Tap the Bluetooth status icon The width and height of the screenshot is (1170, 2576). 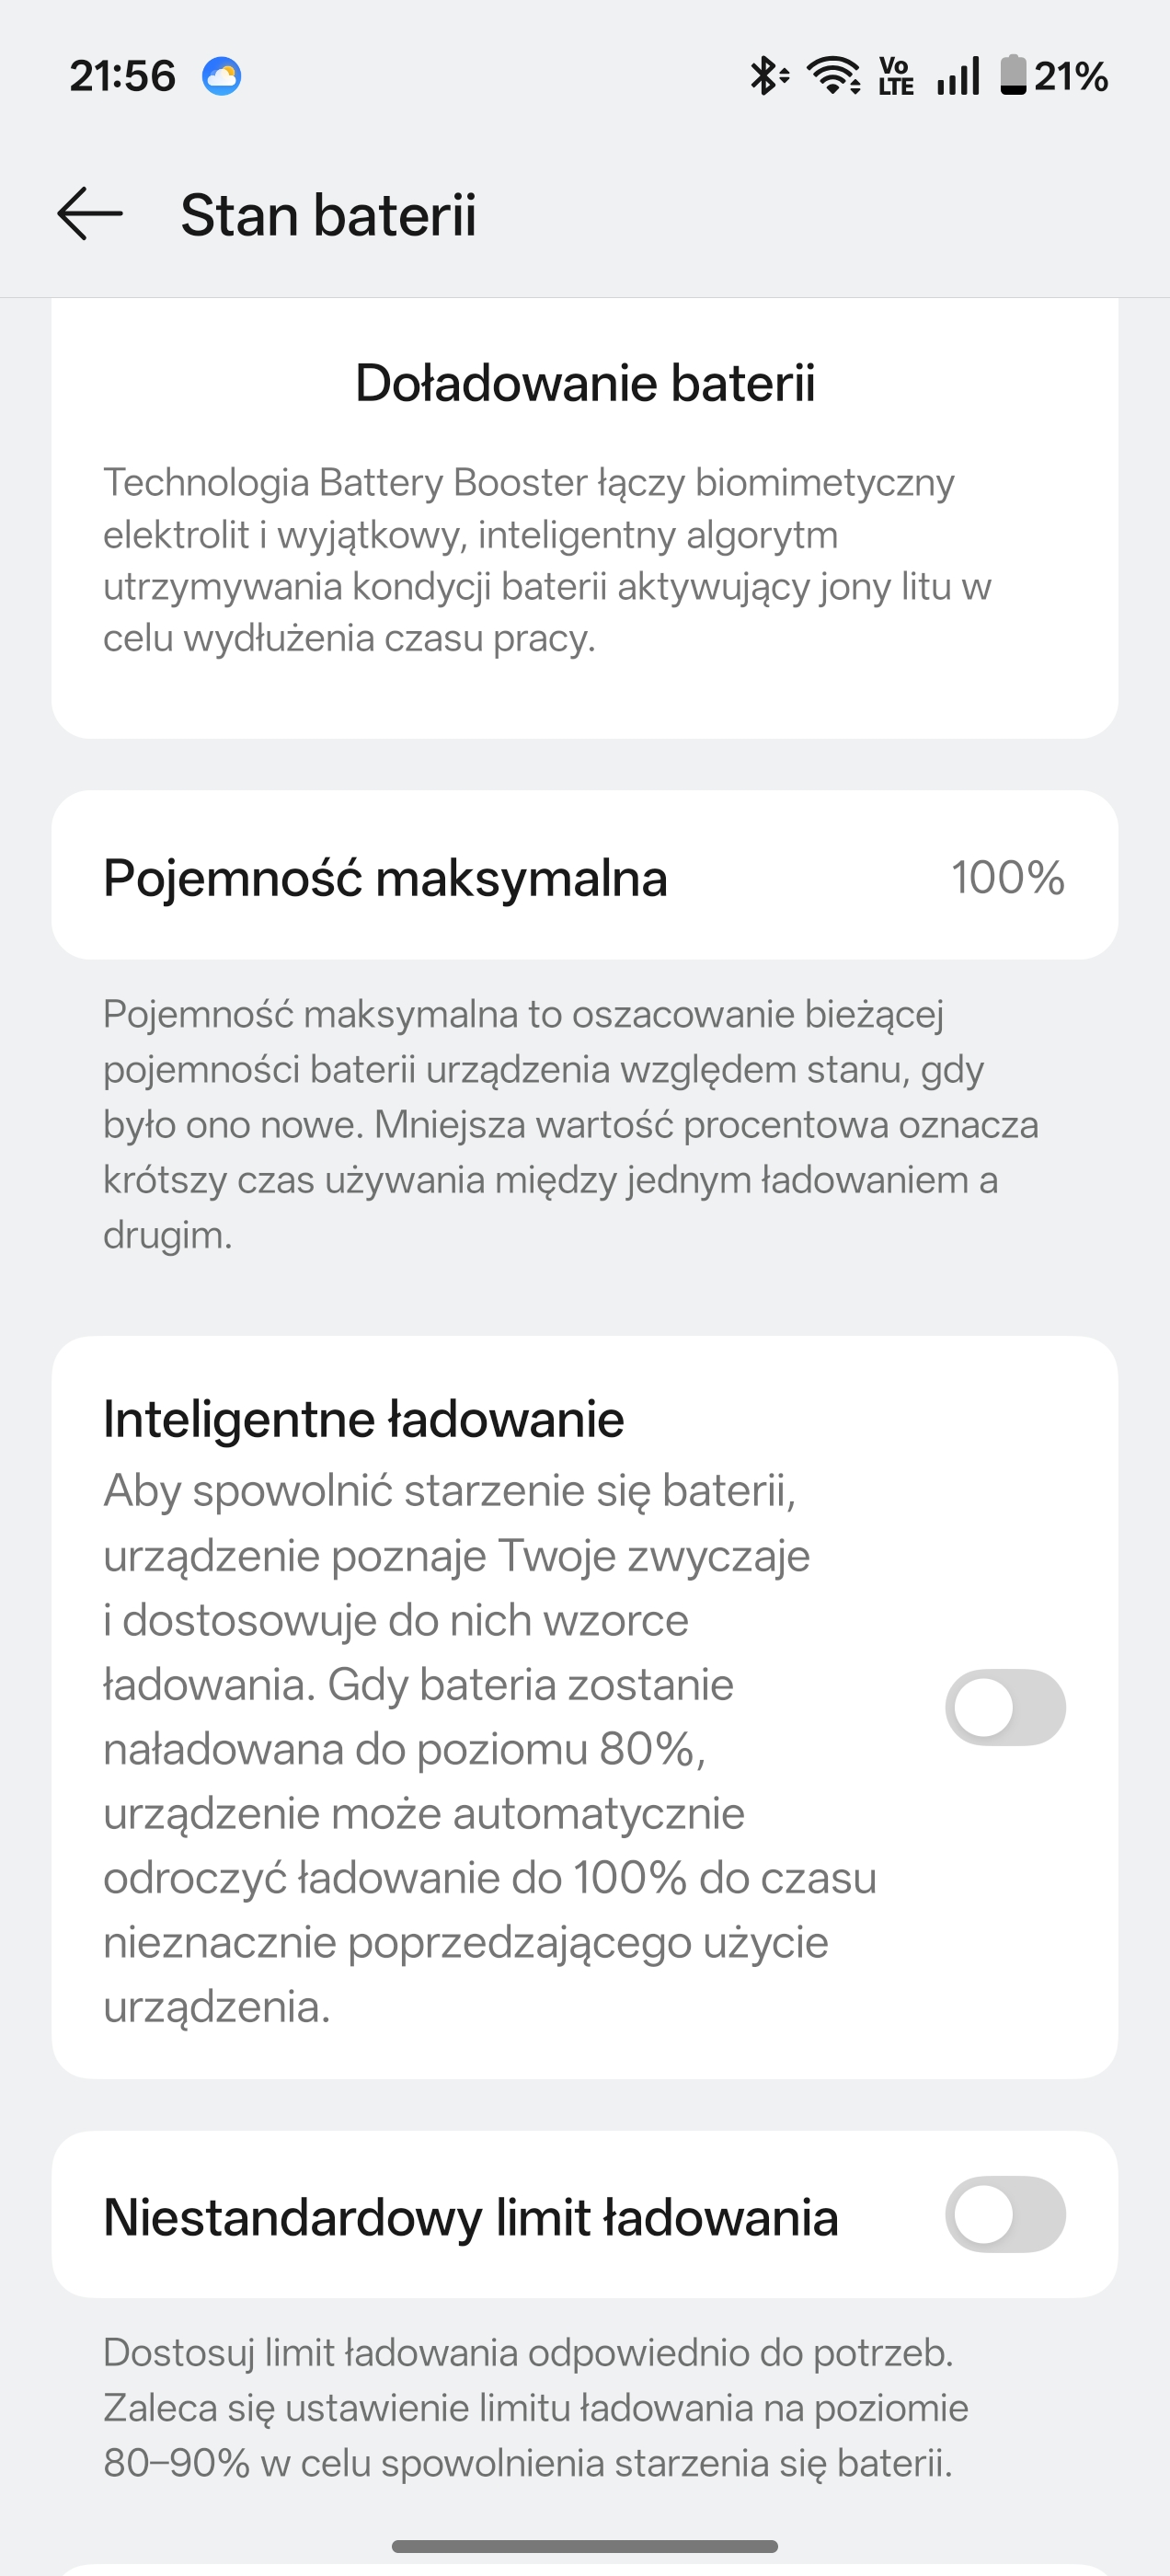tap(768, 76)
